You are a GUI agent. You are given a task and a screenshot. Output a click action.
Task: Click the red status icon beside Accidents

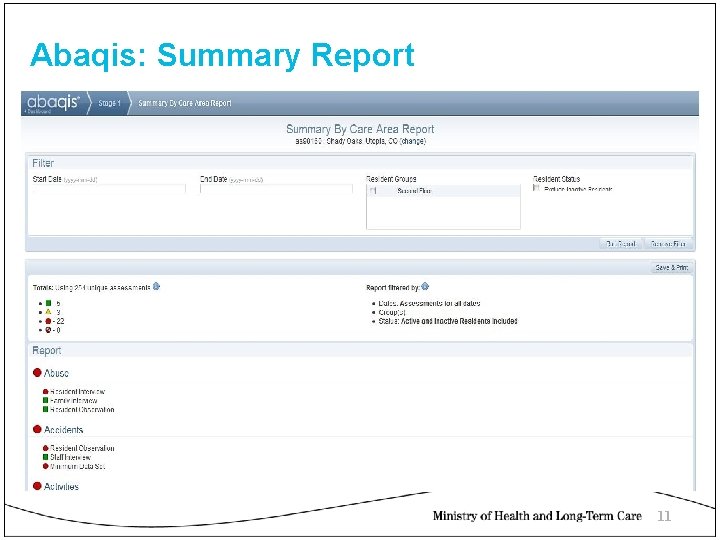[x=37, y=429]
